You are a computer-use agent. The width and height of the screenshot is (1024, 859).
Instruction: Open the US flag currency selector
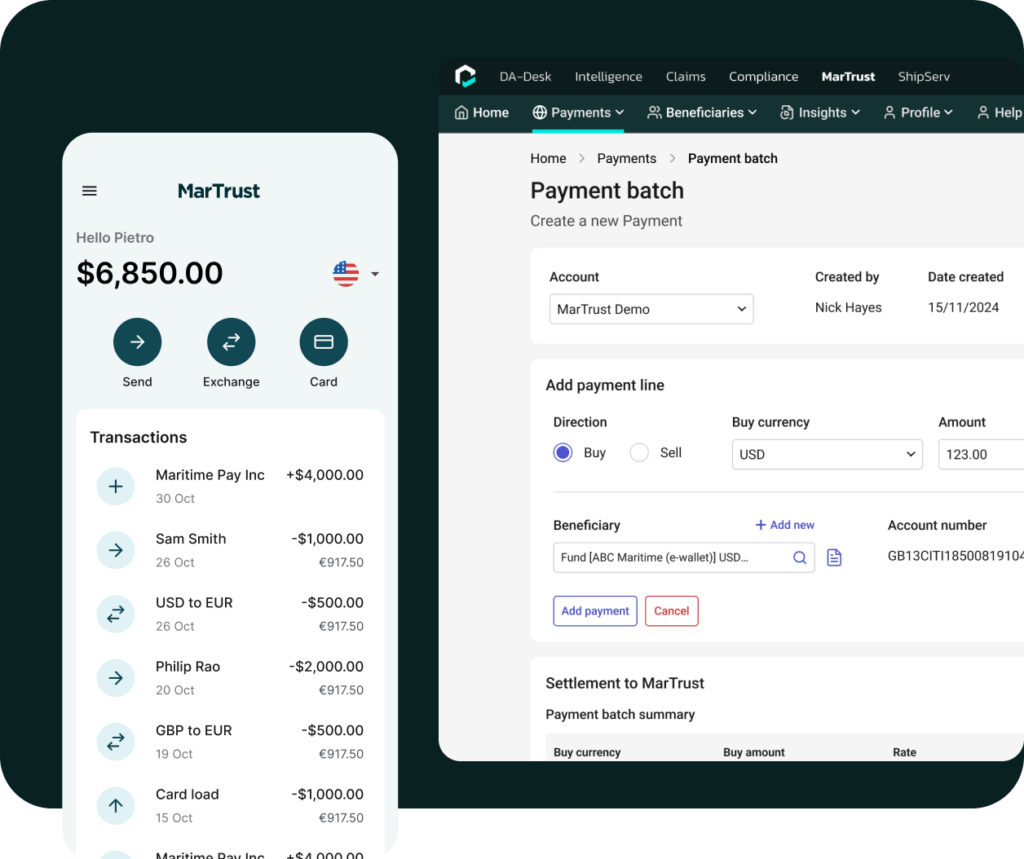point(345,273)
